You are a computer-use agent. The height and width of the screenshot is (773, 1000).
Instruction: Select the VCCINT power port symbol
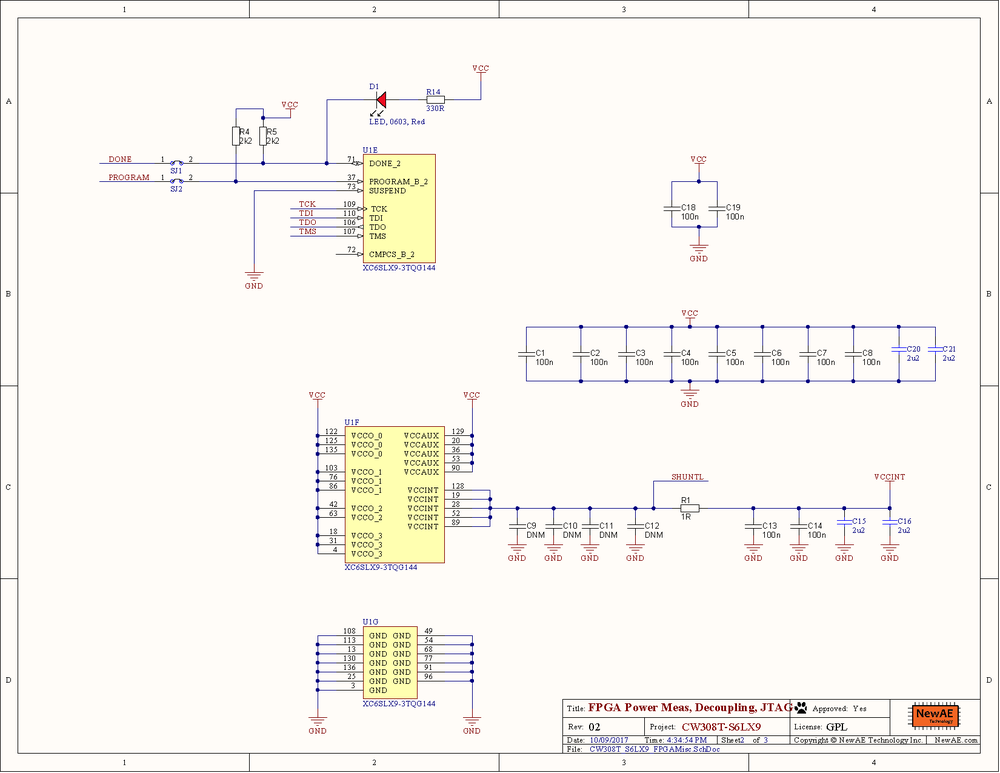[x=888, y=478]
